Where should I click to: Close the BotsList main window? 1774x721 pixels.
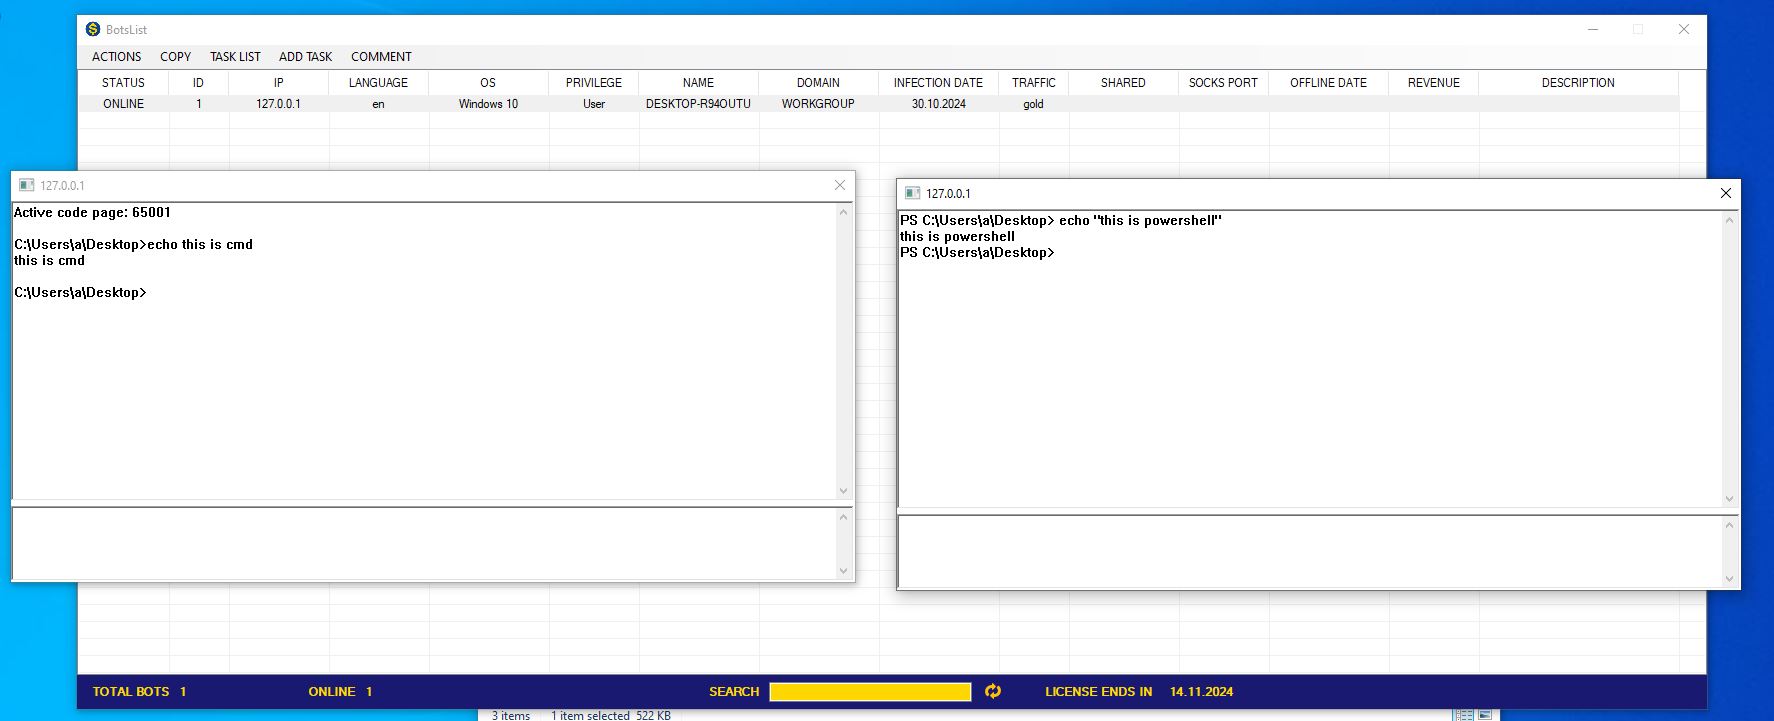pyautogui.click(x=1684, y=29)
